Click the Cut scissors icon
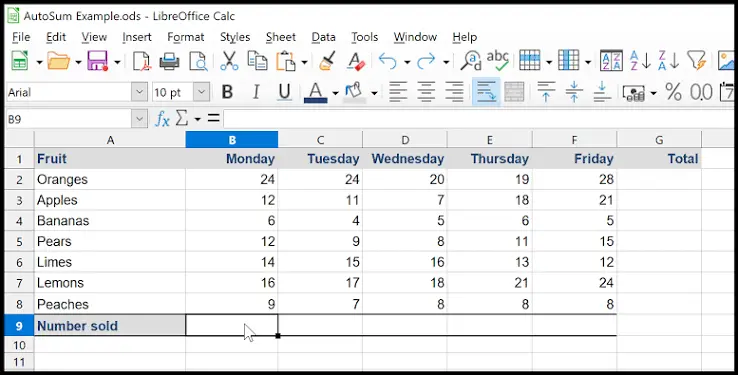 [x=229, y=61]
